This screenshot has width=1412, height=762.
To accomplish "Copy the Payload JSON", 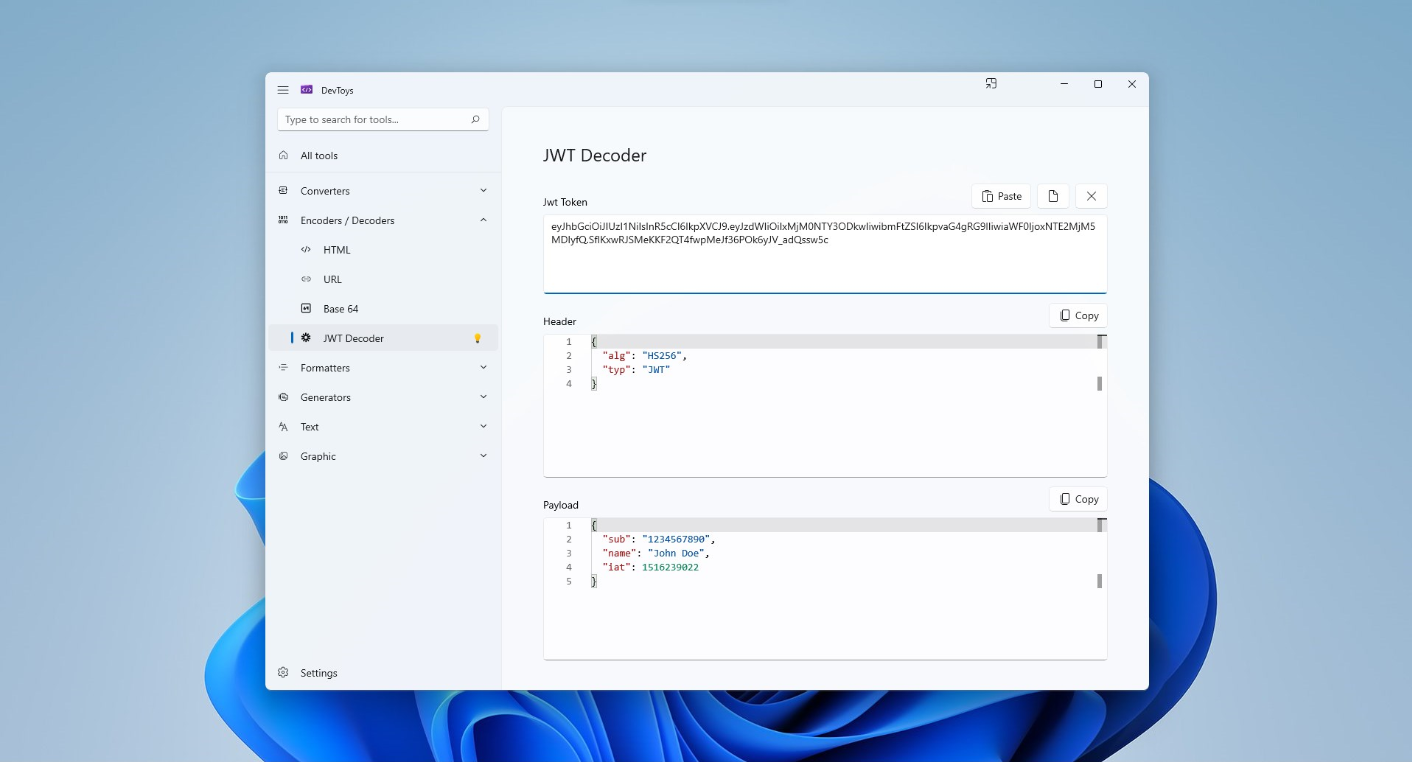I will [1078, 499].
